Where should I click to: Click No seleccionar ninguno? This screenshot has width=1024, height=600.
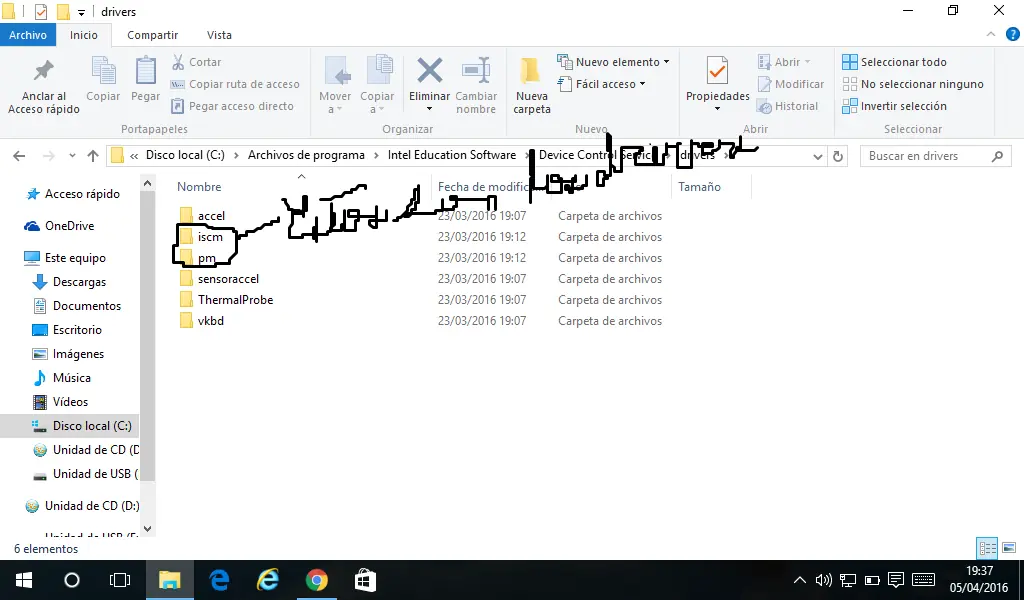pyautogui.click(x=913, y=84)
